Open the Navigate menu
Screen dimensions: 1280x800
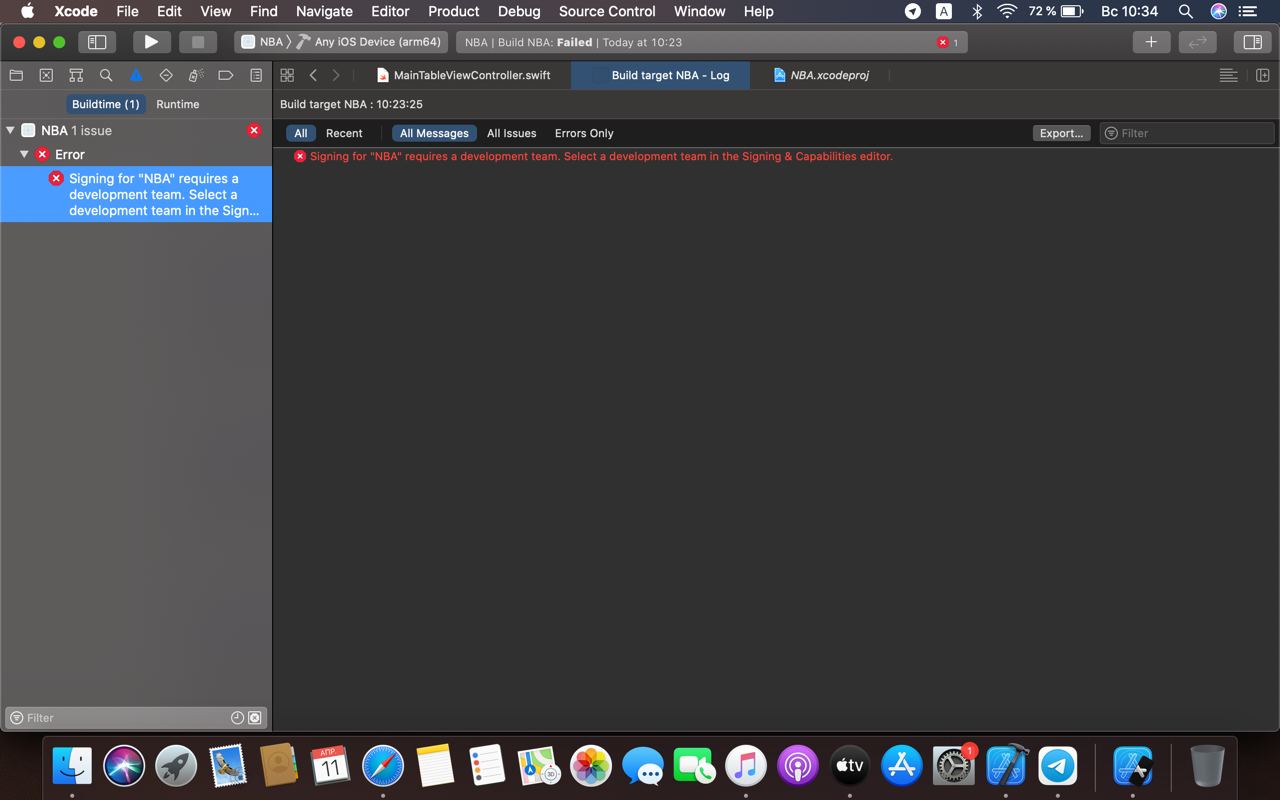click(x=324, y=11)
